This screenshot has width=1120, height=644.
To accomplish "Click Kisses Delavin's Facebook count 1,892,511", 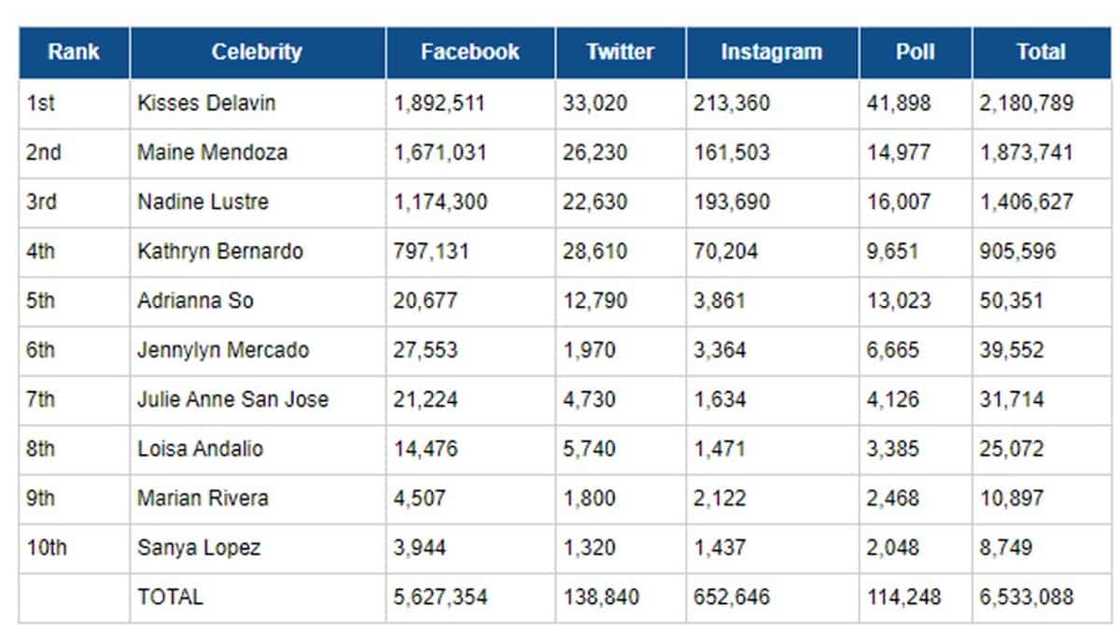I will click(x=441, y=103).
